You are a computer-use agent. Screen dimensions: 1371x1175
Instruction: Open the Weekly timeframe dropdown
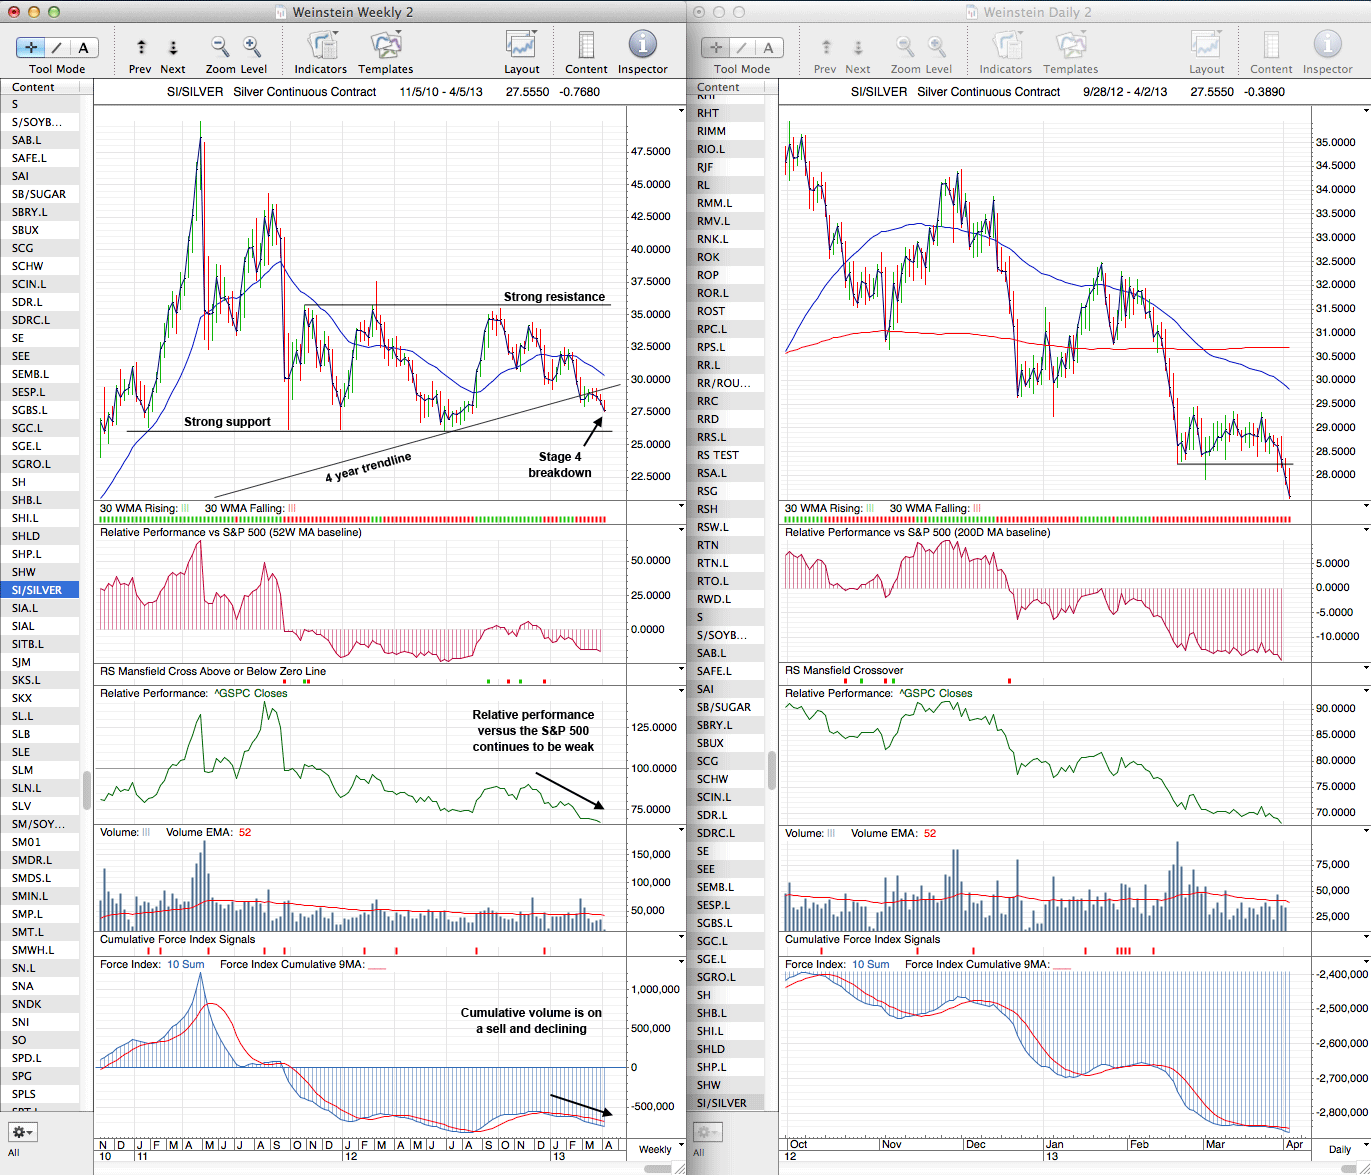point(659,1149)
